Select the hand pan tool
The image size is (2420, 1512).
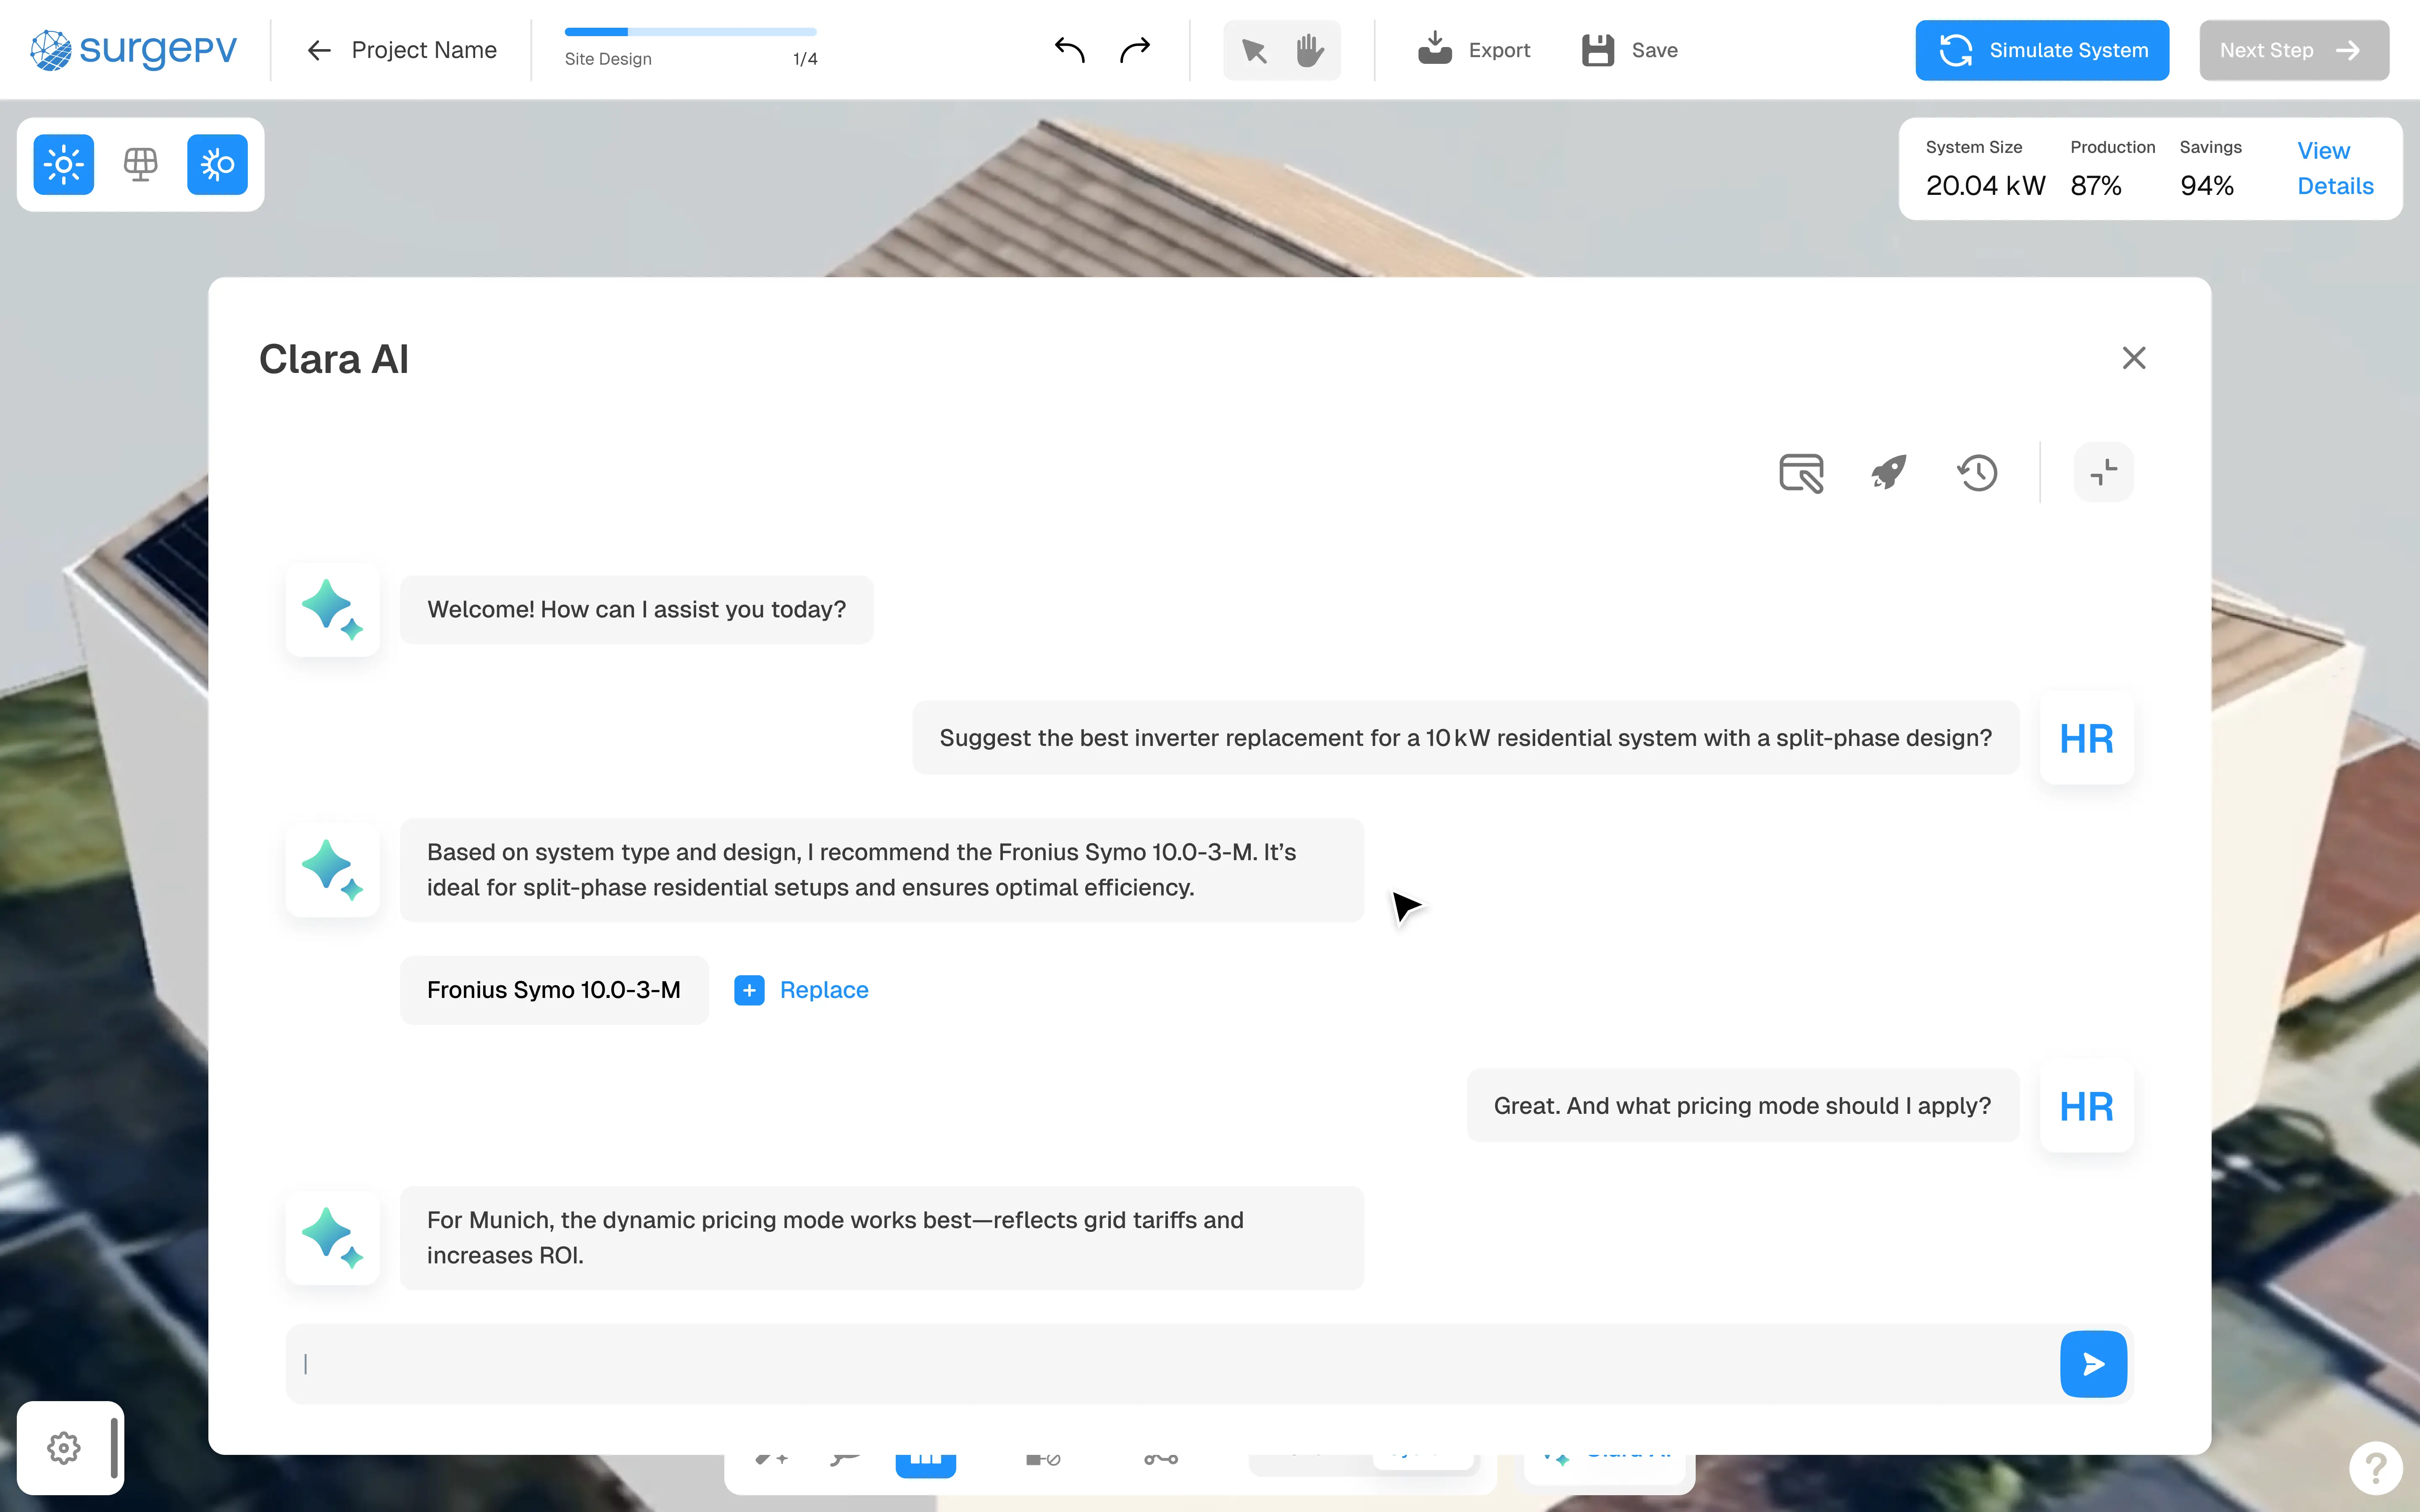(x=1310, y=50)
